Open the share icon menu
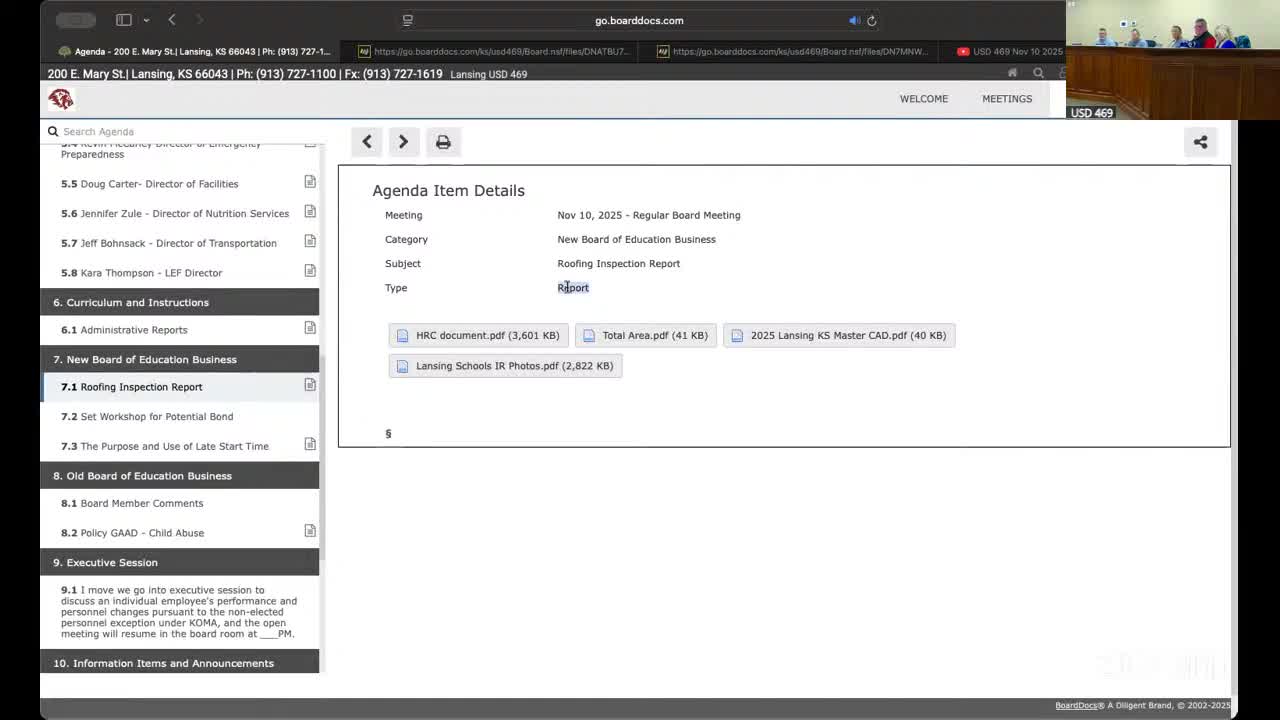Screen dimensions: 1280x720 pos(1200,142)
